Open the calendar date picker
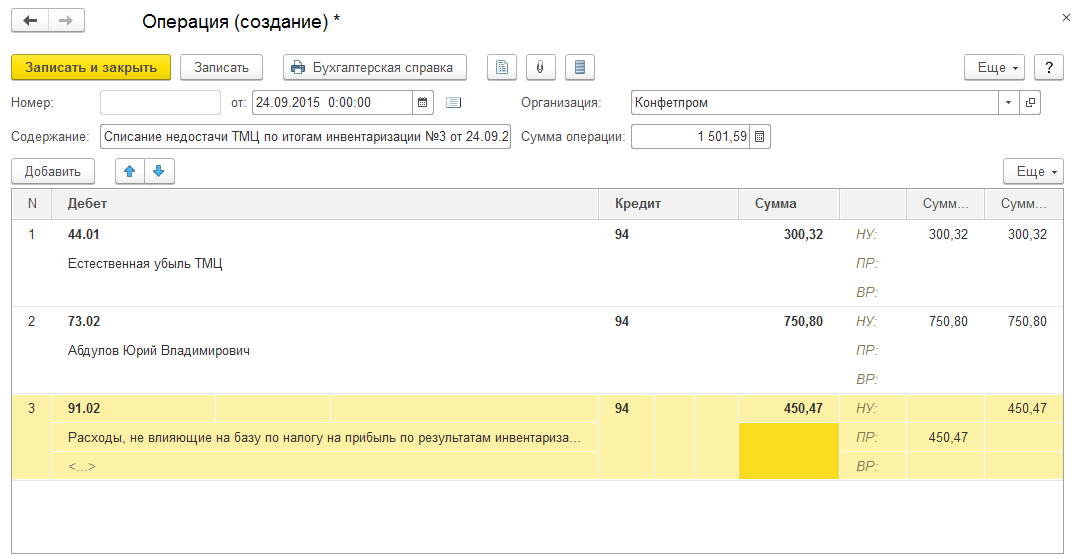 pos(422,102)
